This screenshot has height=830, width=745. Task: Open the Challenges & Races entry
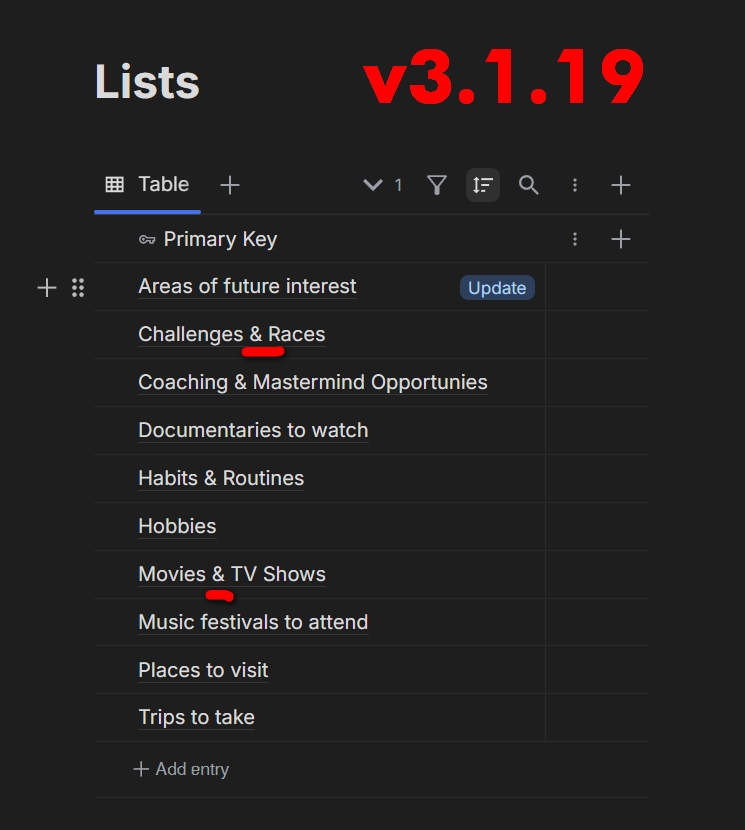231,334
